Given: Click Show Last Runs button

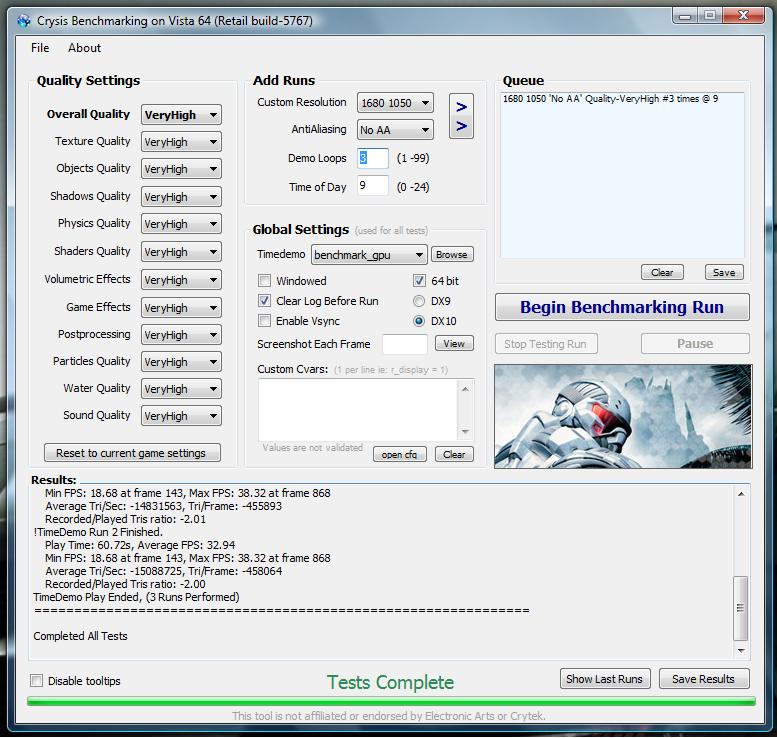Looking at the screenshot, I should coord(604,679).
